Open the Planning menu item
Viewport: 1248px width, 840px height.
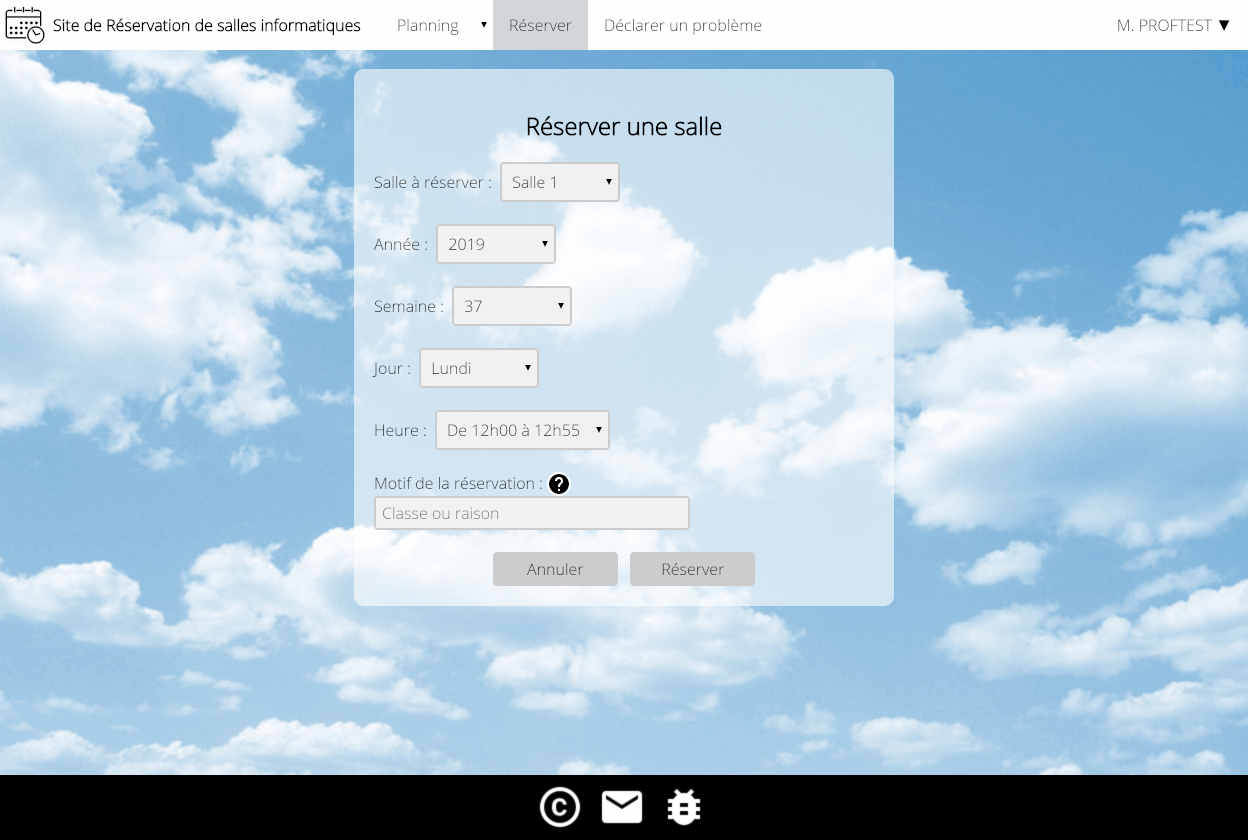[x=427, y=25]
